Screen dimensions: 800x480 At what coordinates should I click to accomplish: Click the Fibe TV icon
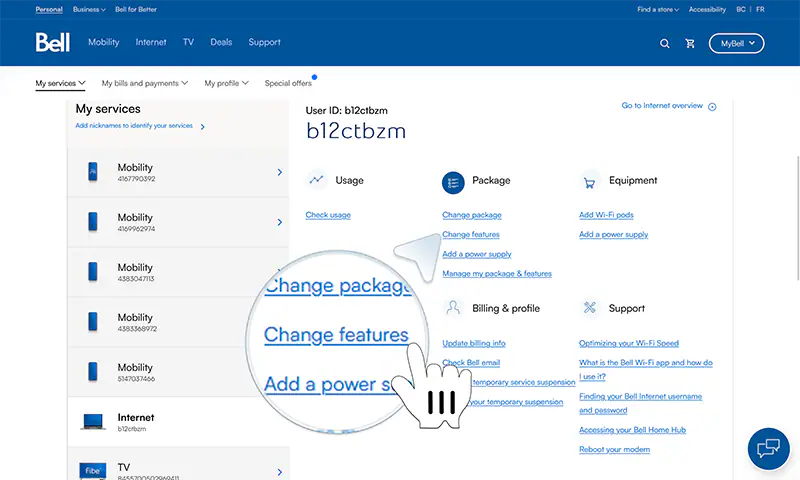pos(93,470)
